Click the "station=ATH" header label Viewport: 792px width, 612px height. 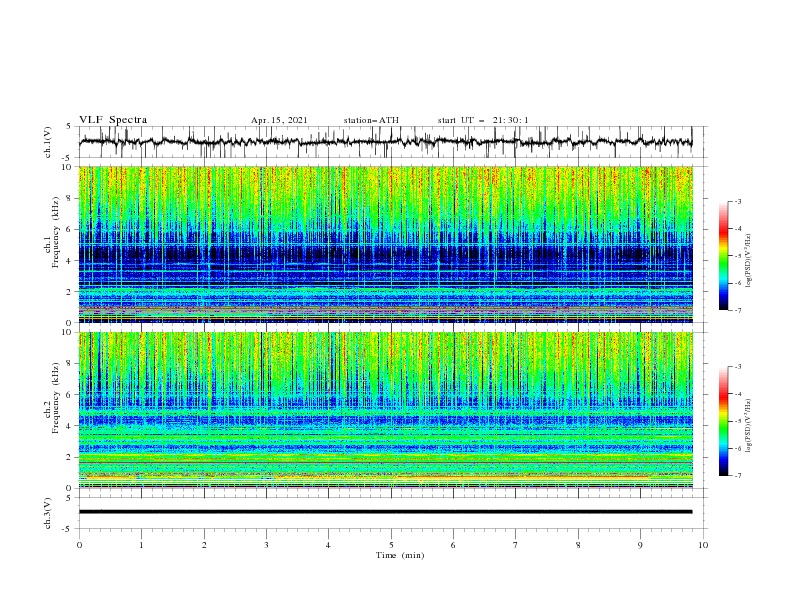coord(371,120)
